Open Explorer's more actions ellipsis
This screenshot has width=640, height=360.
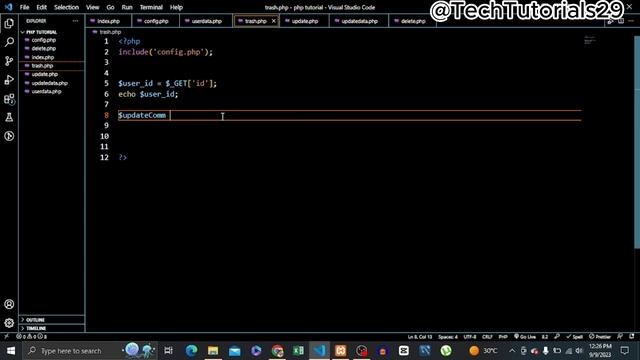tap(75, 21)
